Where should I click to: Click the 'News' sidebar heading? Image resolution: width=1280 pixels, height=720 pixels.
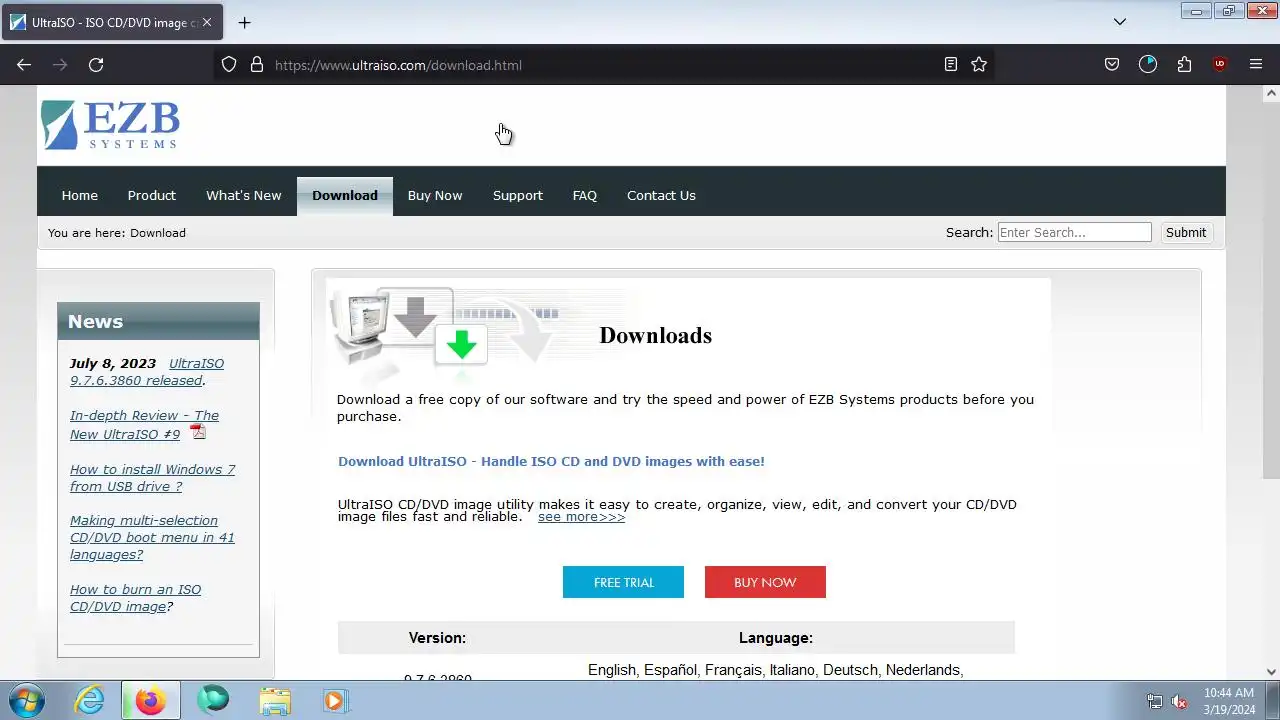[95, 321]
